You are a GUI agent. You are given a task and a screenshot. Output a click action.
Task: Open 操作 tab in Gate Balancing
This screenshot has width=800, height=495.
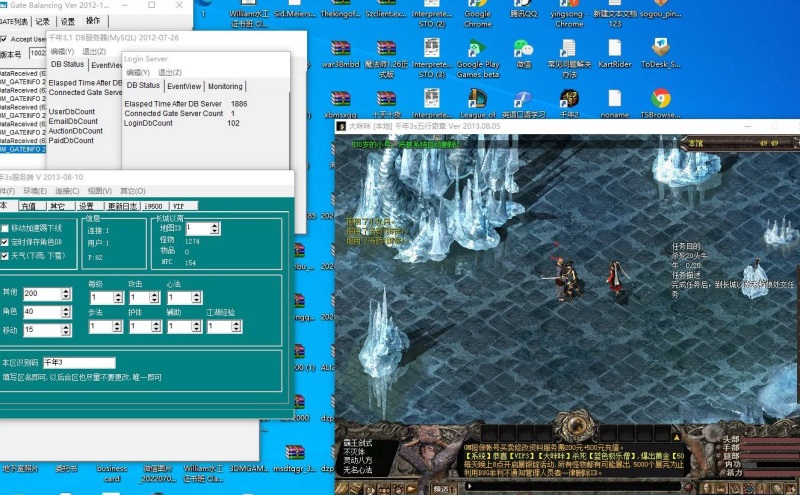pyautogui.click(x=93, y=21)
